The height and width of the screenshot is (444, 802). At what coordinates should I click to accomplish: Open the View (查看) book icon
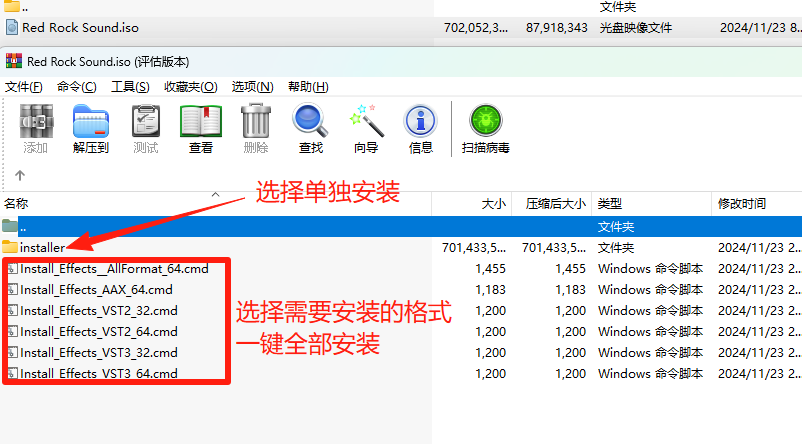pos(200,121)
